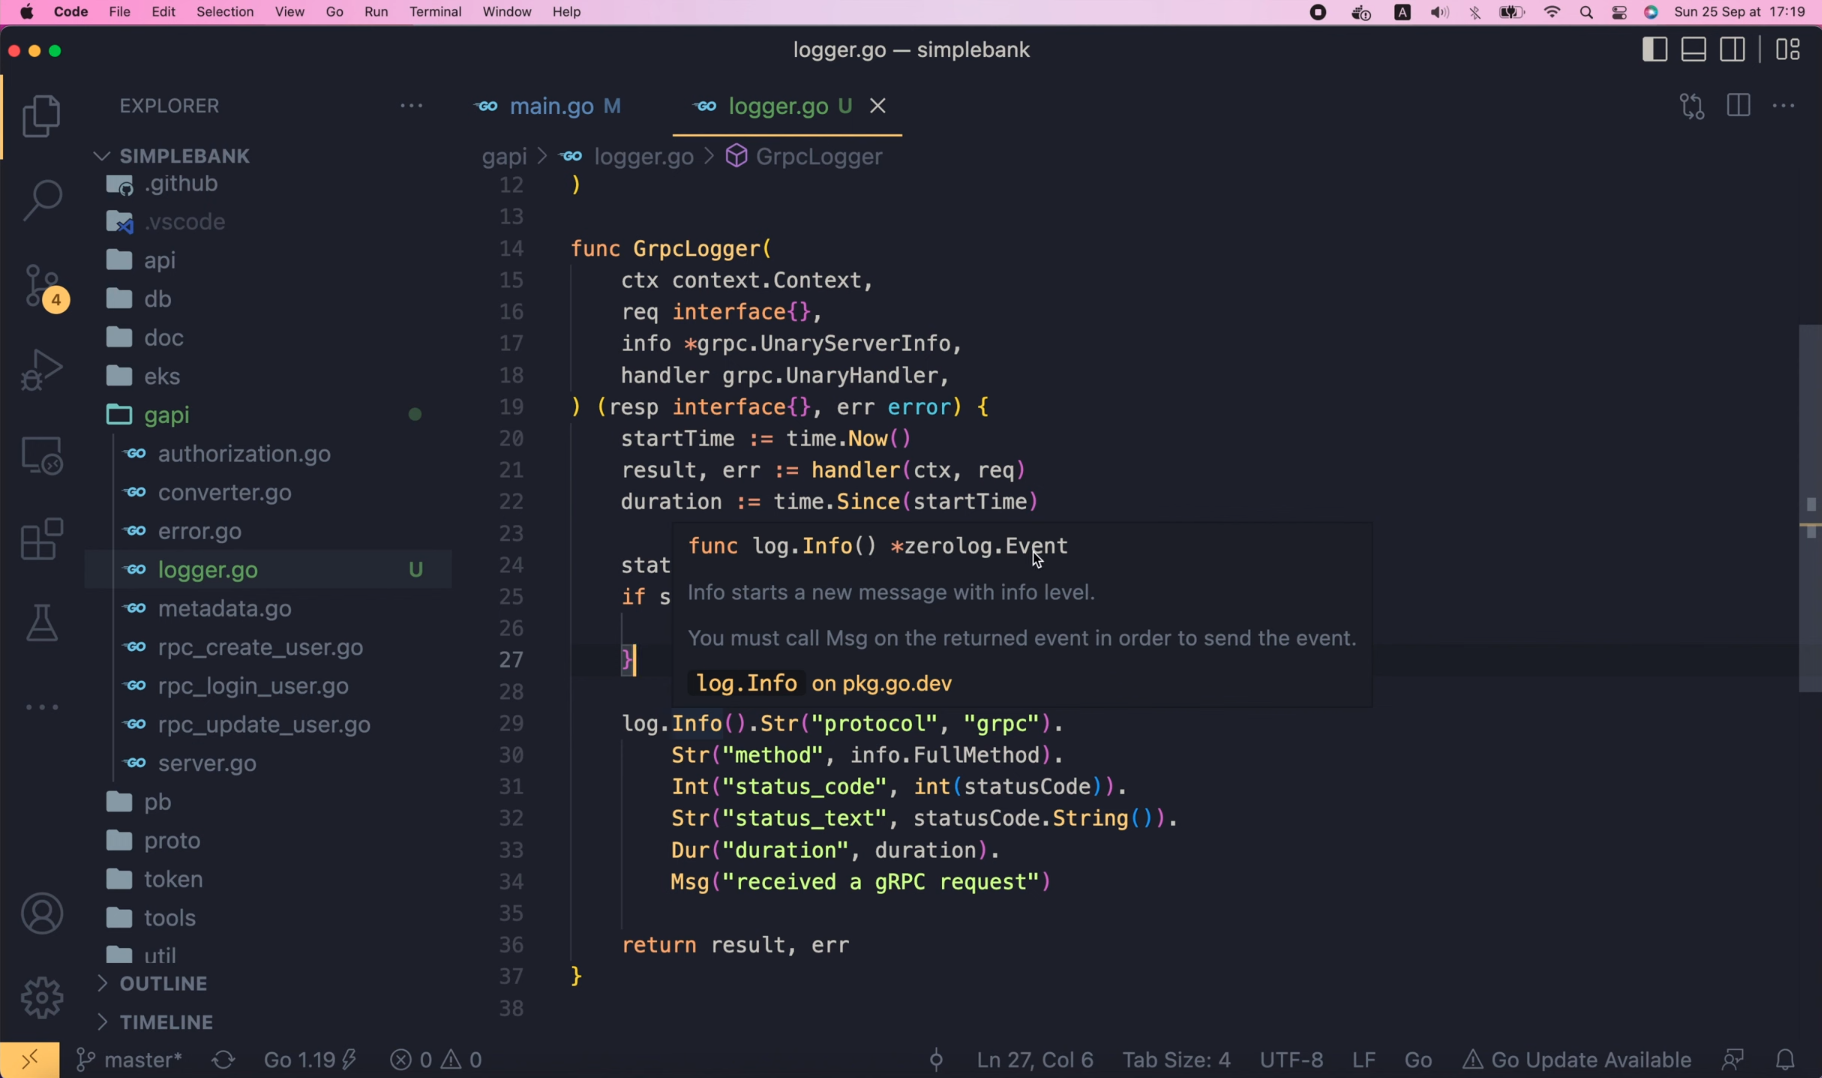Click Ln 27, Col 6 position indicator
1822x1078 pixels.
[x=1035, y=1060]
